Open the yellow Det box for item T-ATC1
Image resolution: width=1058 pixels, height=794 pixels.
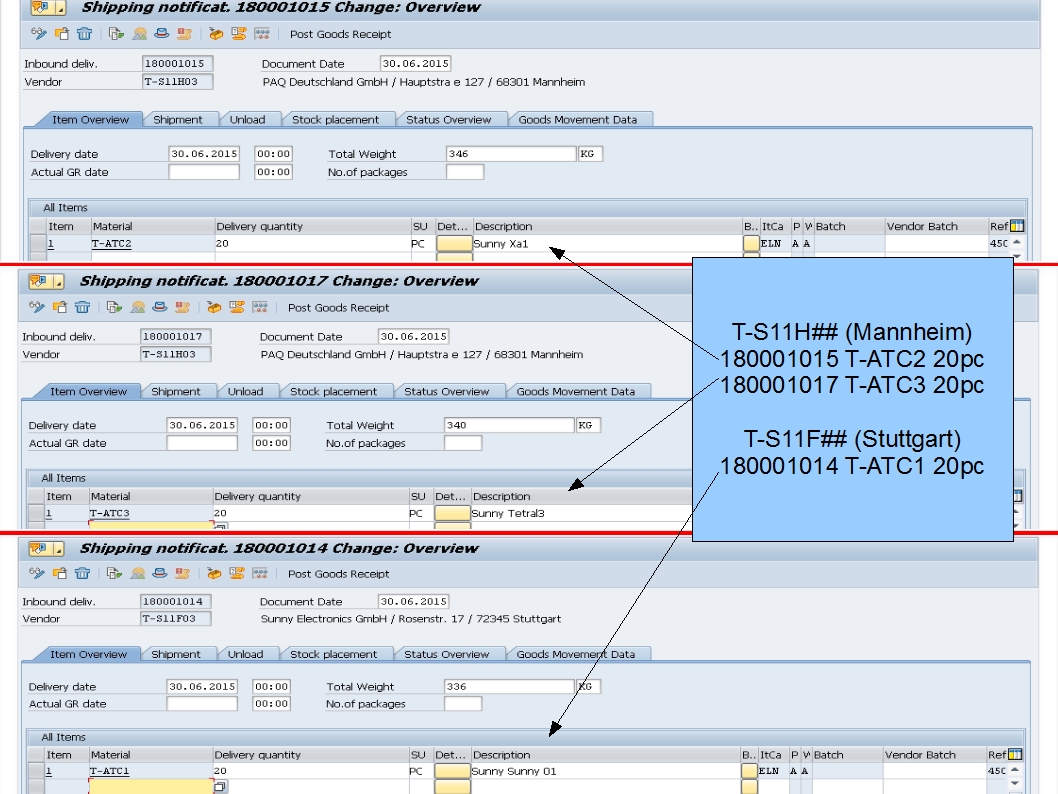453,770
